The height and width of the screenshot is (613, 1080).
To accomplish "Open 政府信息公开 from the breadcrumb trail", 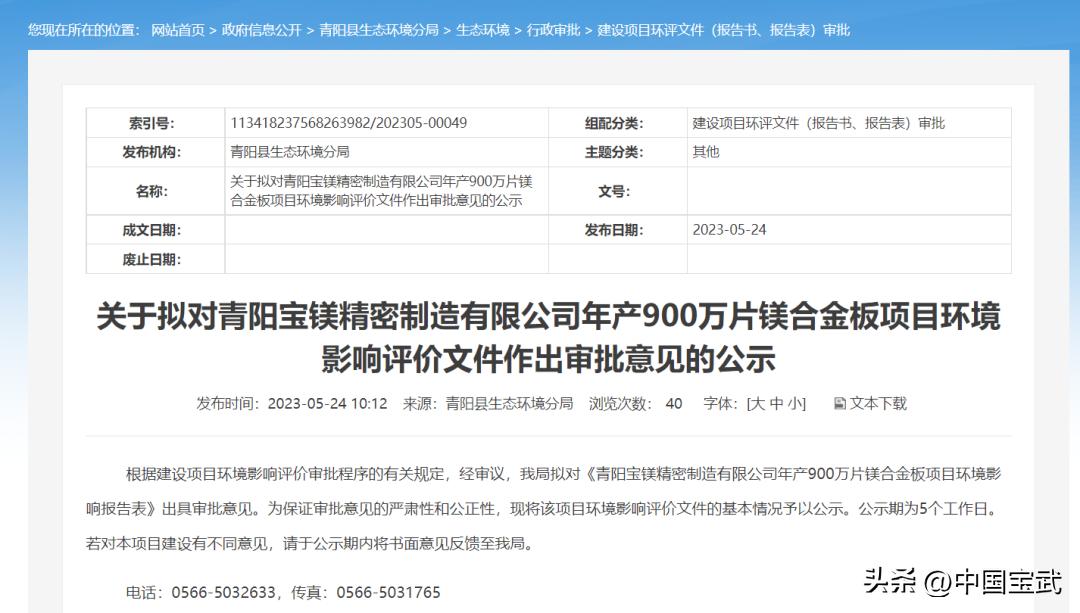I will (x=263, y=31).
